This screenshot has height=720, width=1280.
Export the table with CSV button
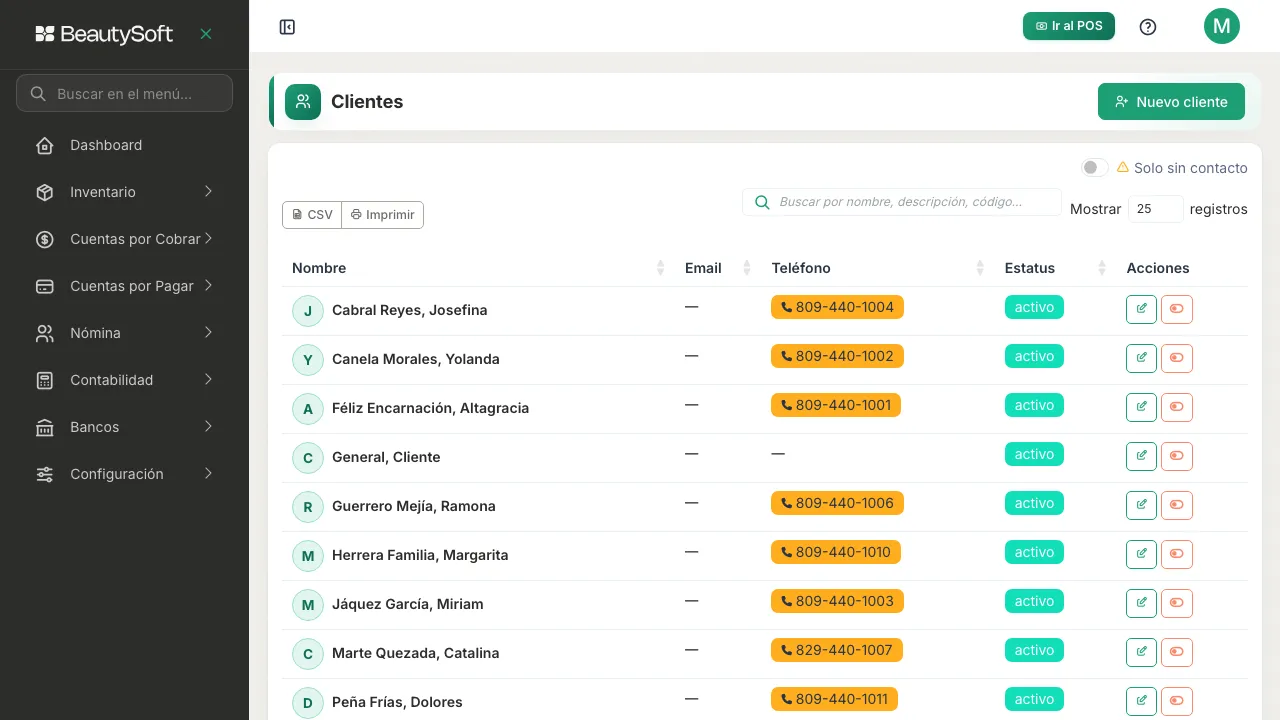[x=312, y=215]
